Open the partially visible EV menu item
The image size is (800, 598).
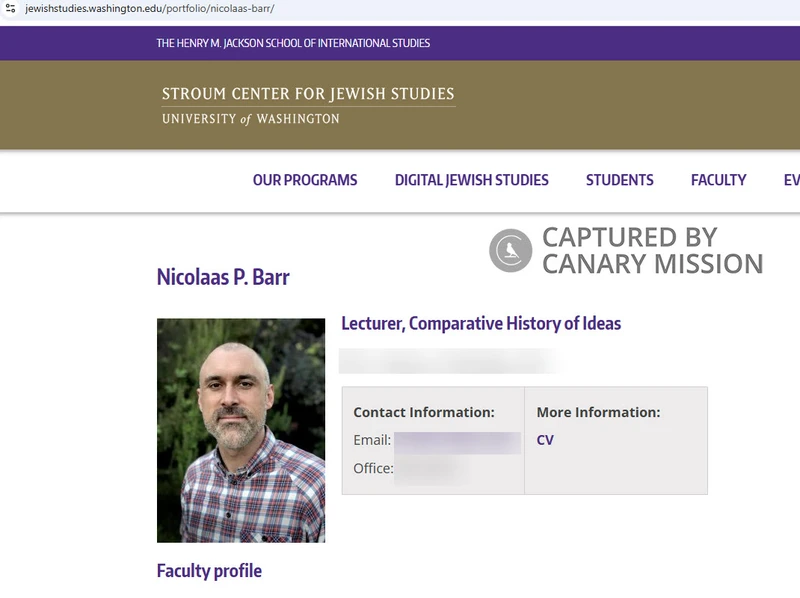(x=791, y=180)
